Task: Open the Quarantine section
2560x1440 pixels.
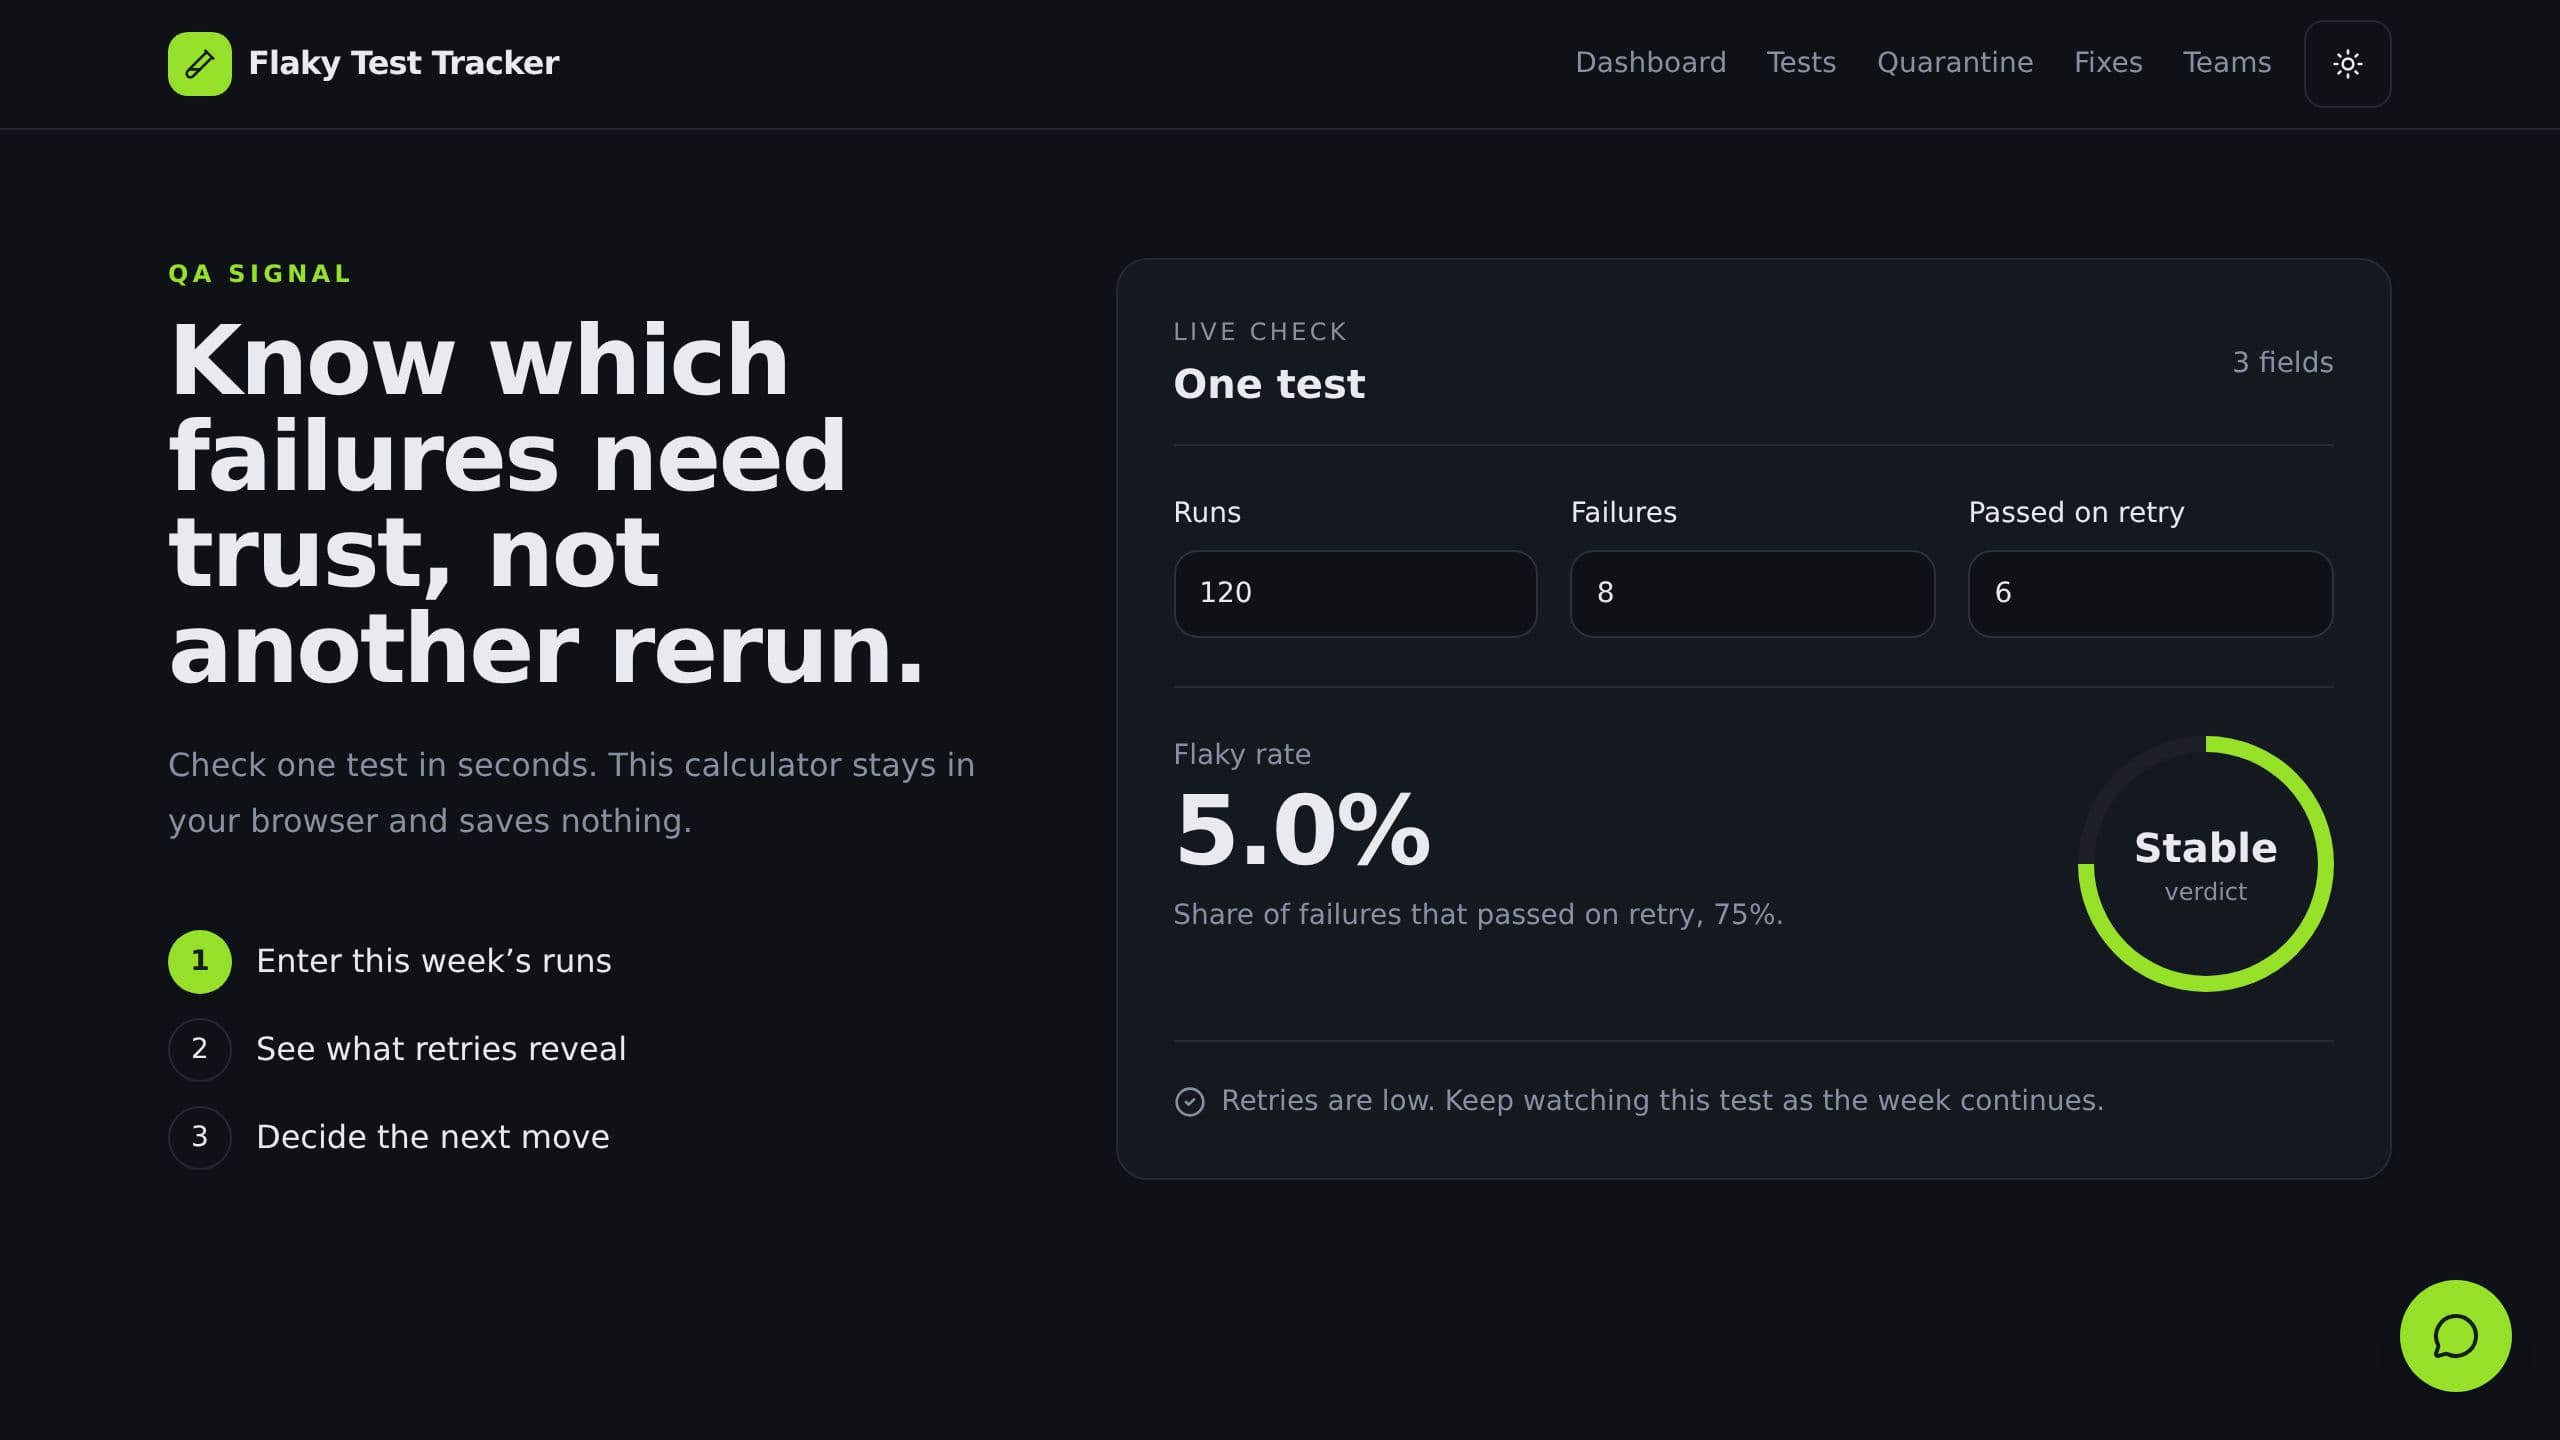Action: [x=1954, y=63]
